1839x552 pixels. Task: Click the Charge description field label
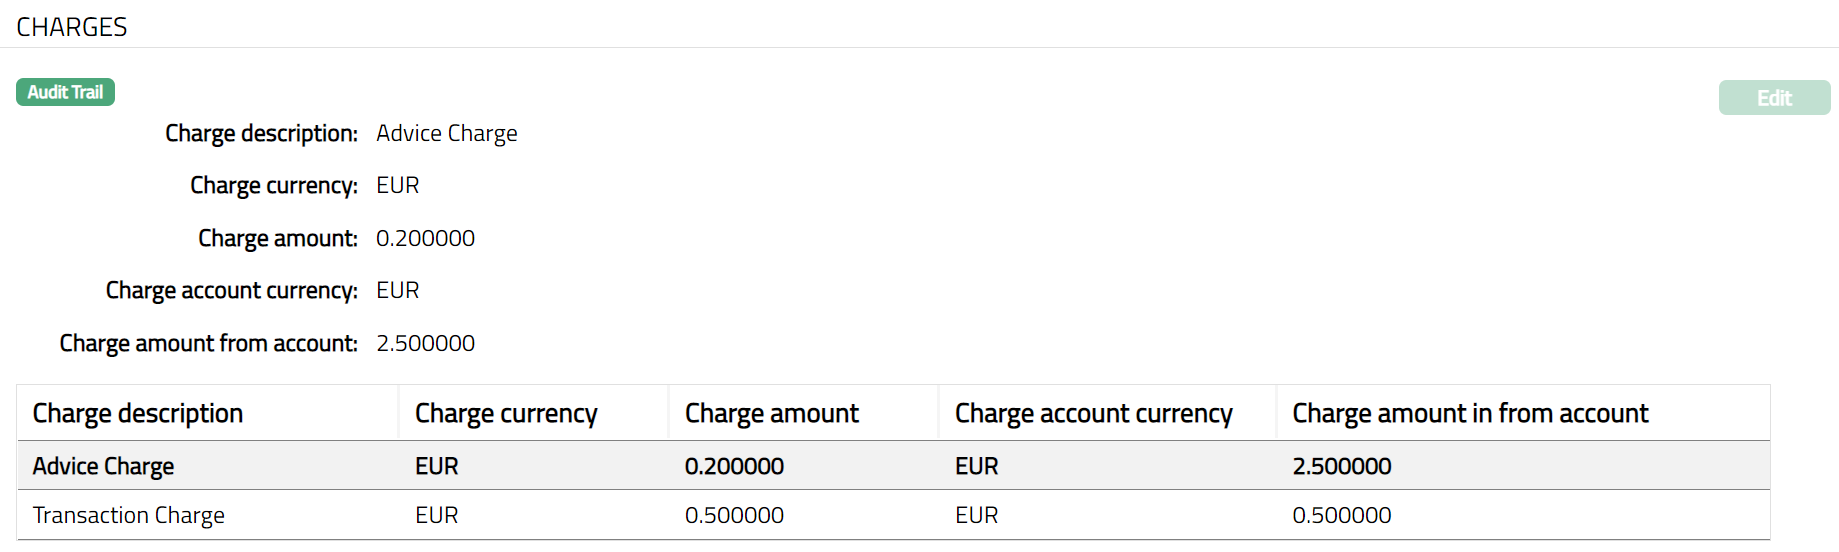point(261,133)
